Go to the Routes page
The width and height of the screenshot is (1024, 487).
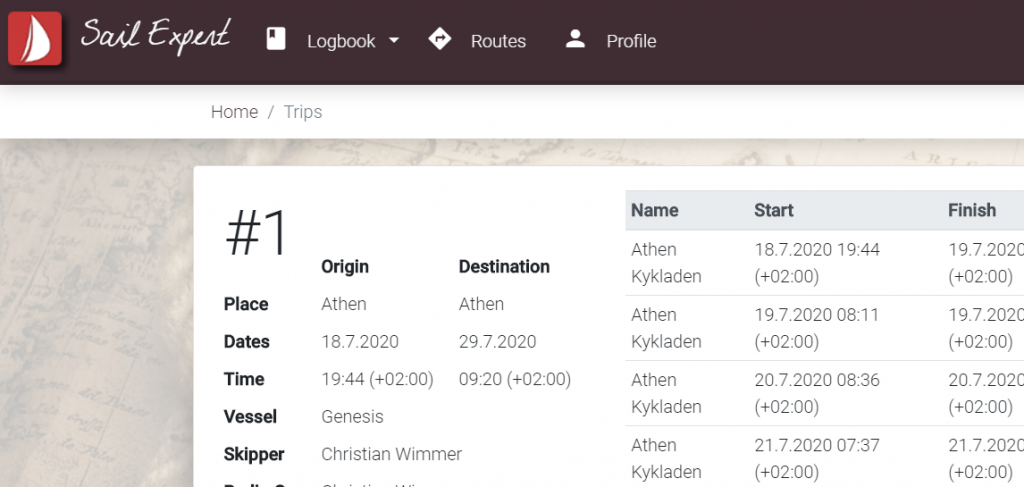pyautogui.click(x=498, y=41)
